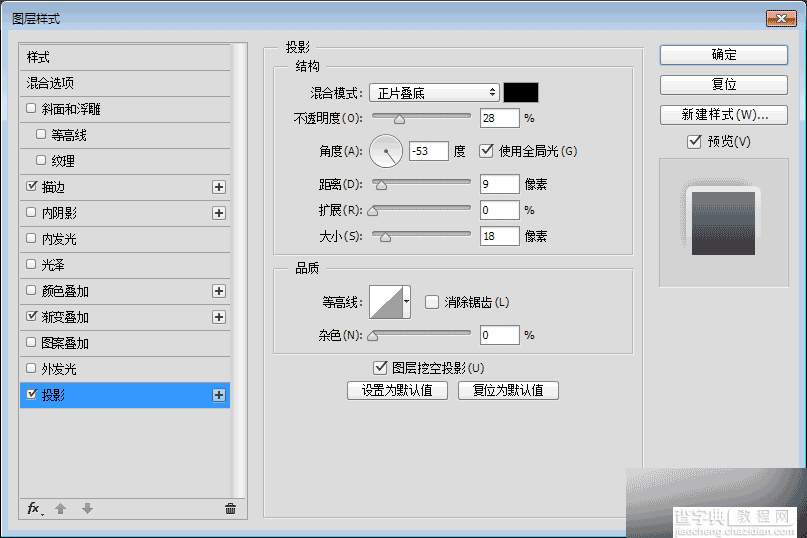This screenshot has width=807, height=538.
Task: Uncheck the 投影 effect checkbox
Action: pyautogui.click(x=31, y=394)
